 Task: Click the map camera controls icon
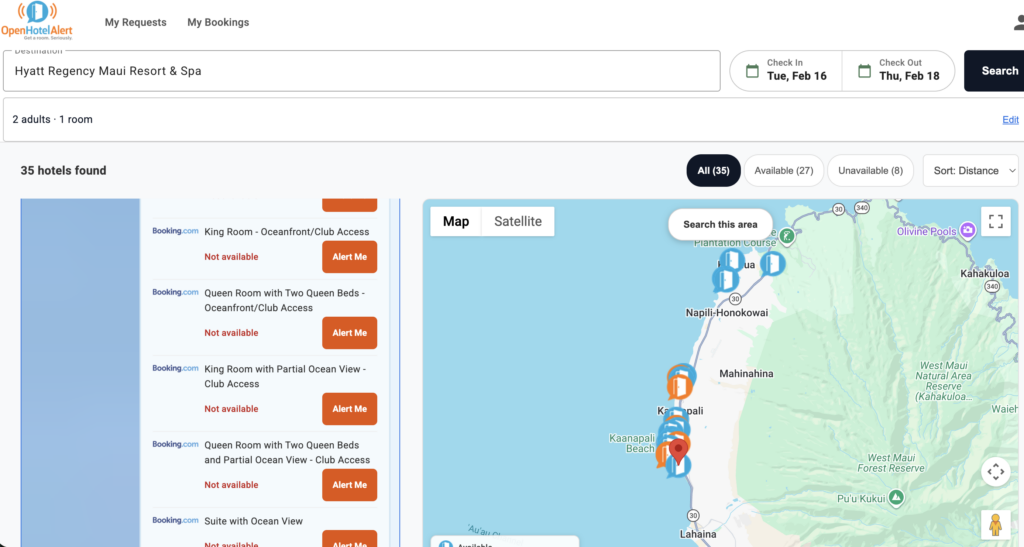(x=995, y=471)
